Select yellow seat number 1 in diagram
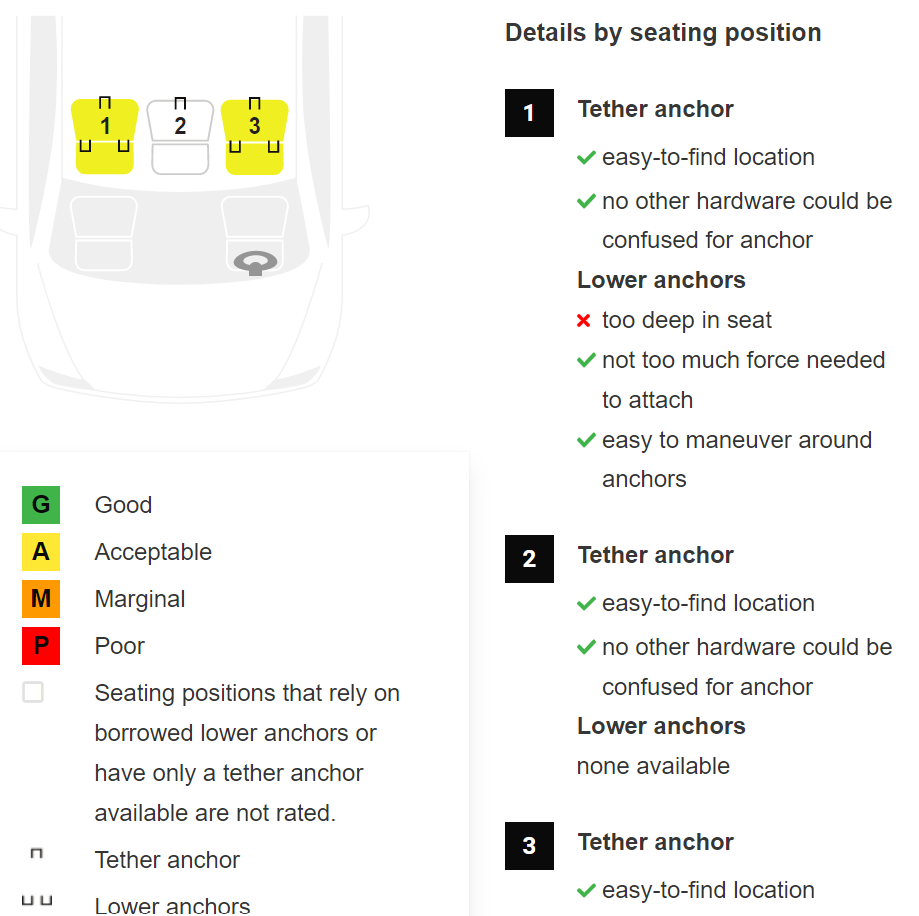The width and height of the screenshot is (919, 916). (x=105, y=136)
